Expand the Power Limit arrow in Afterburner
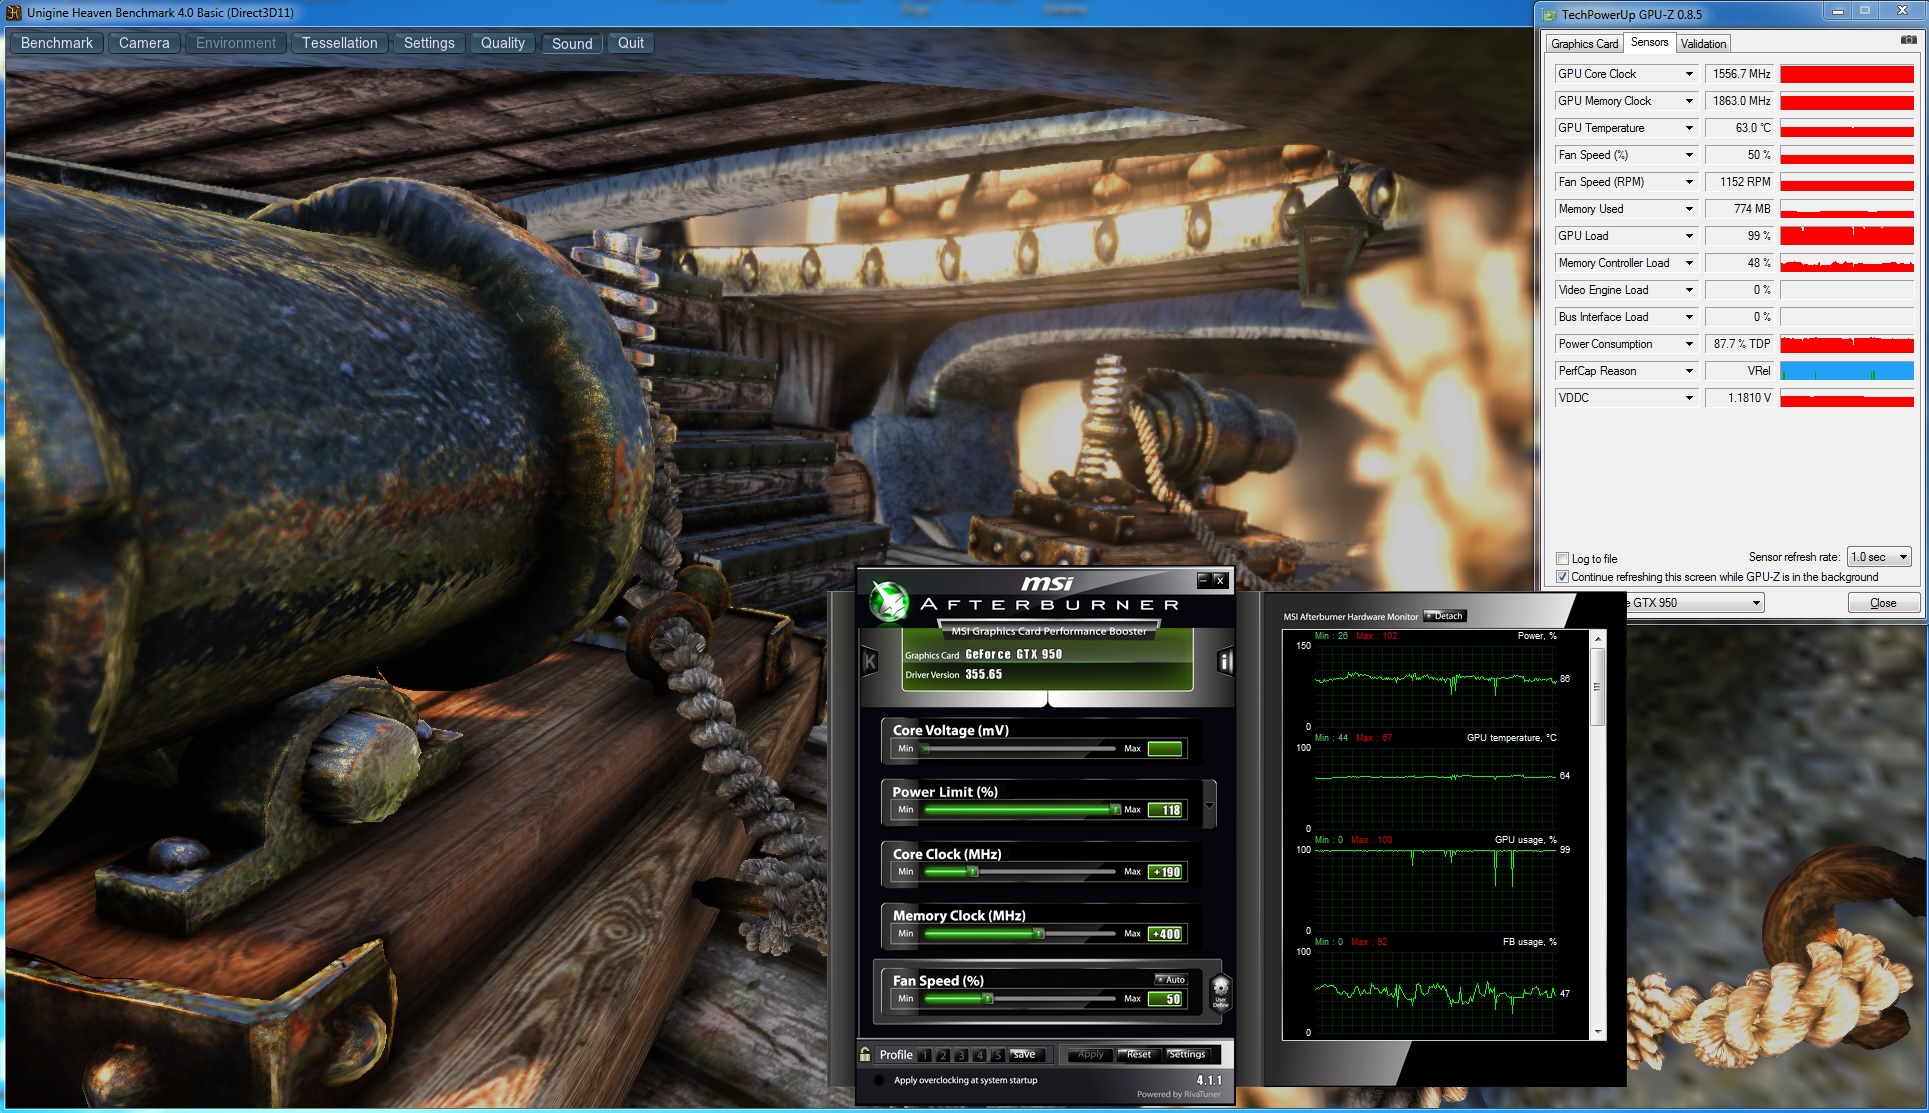Screen dimensions: 1929x1113 tap(1210, 805)
